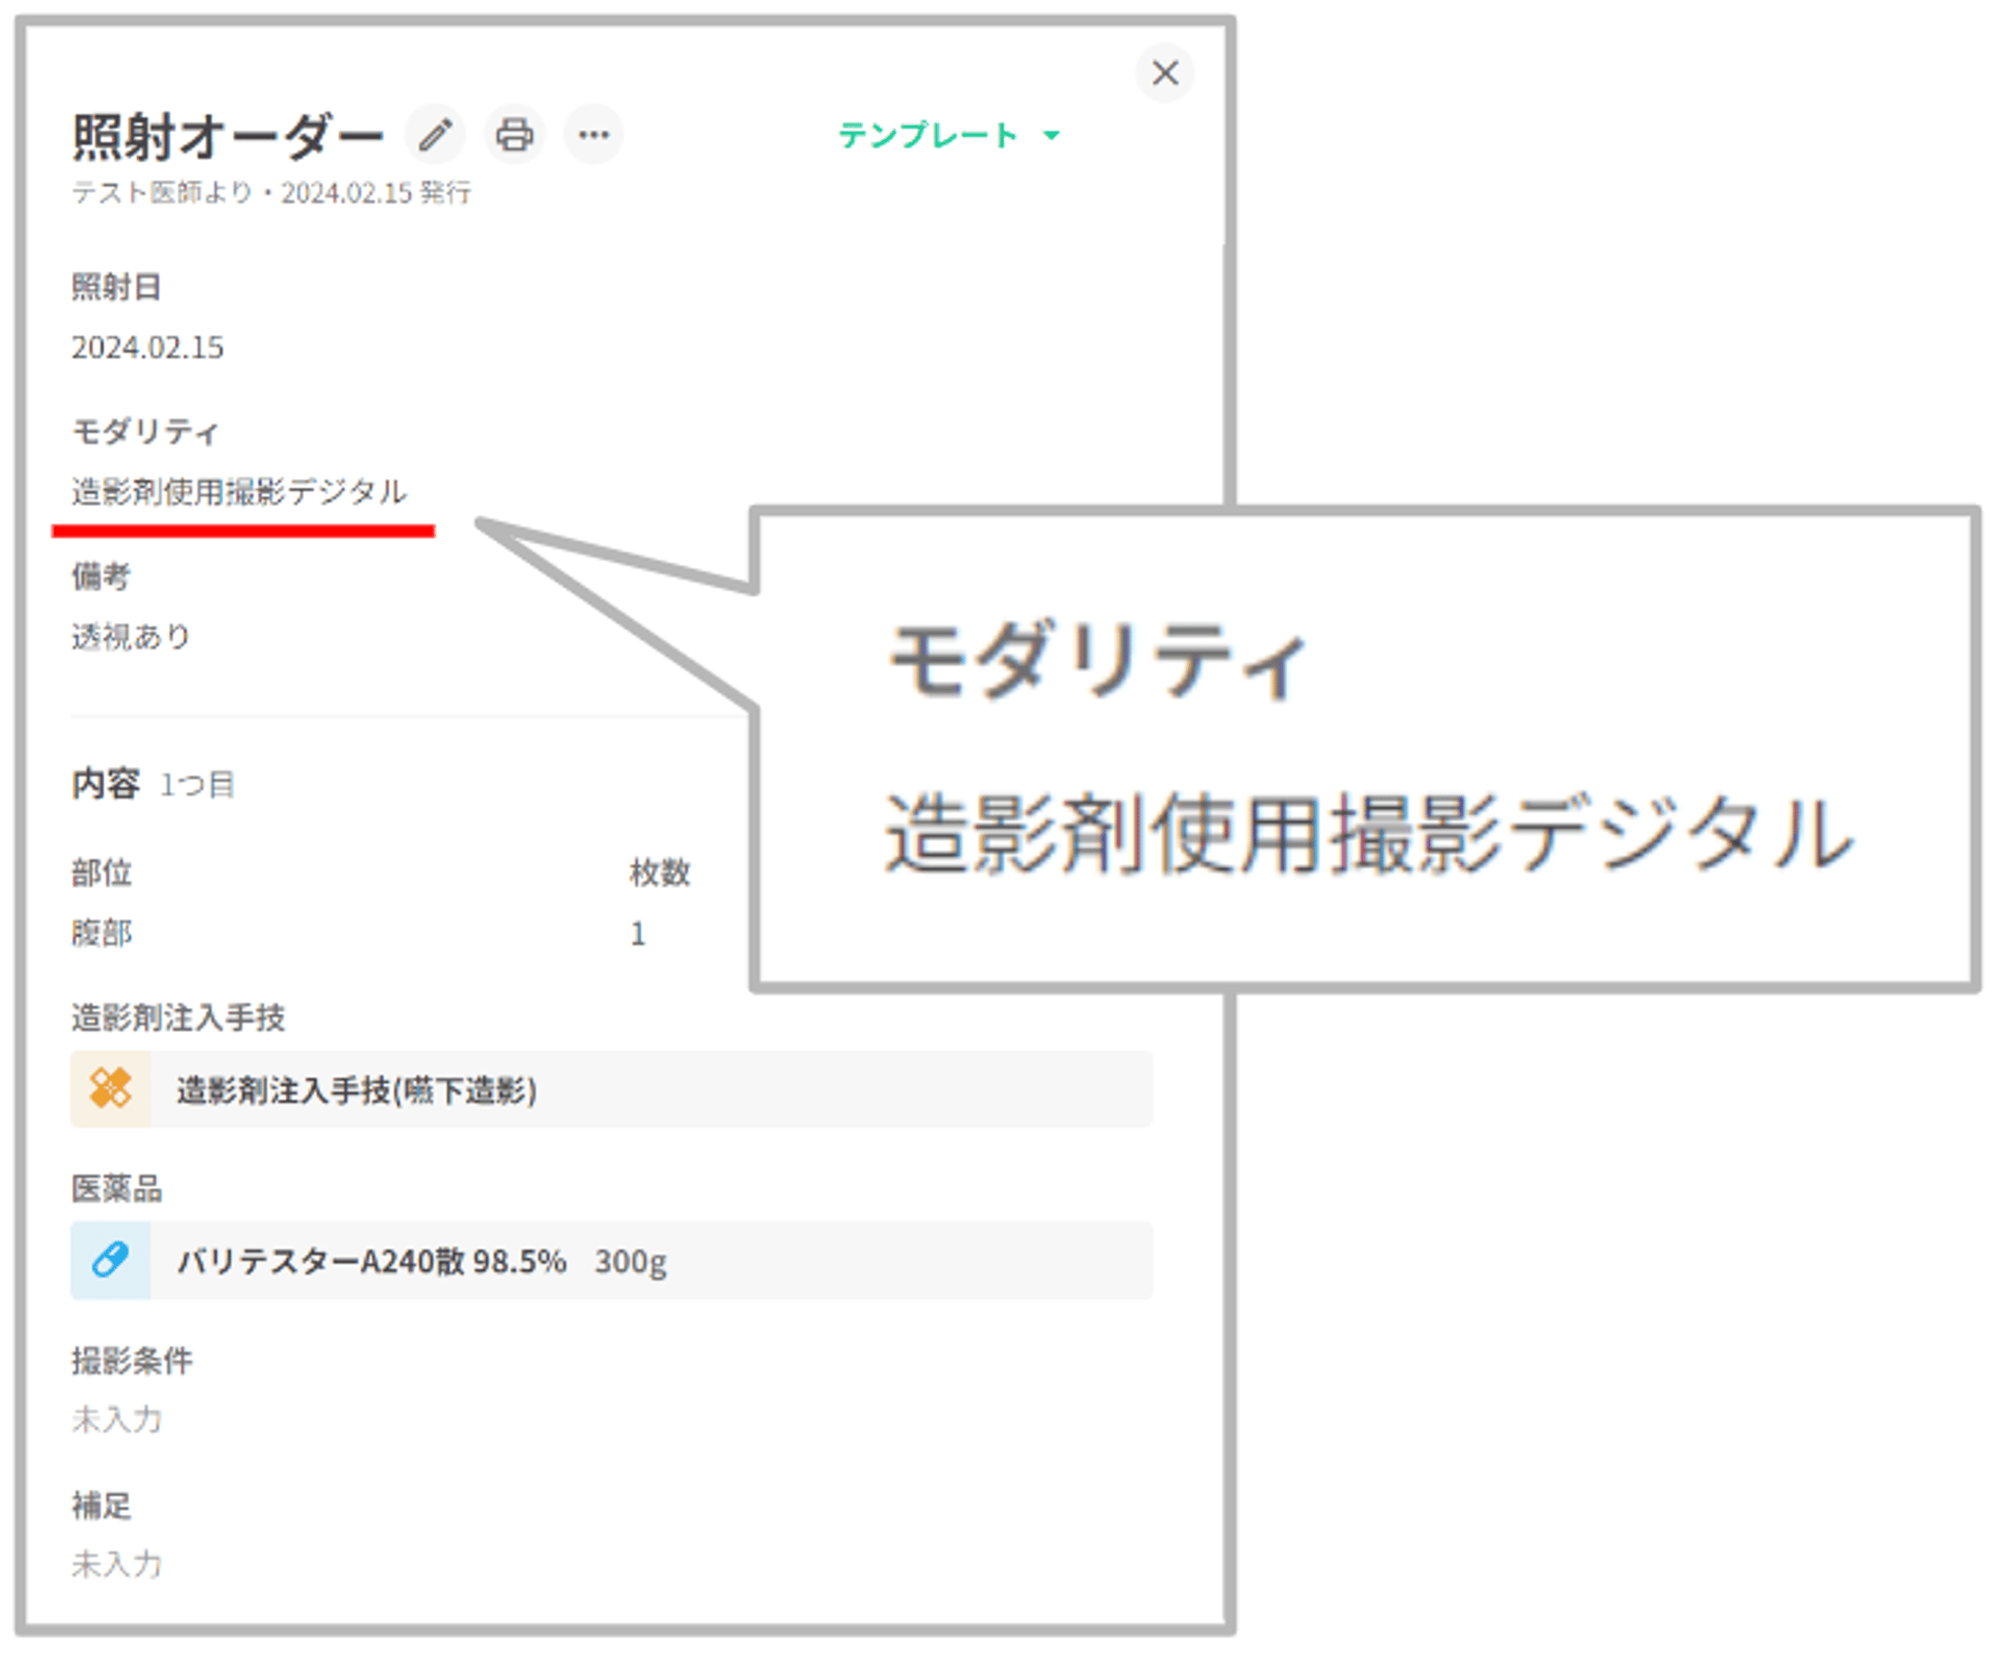Click the 内容 1つ目 section header
This screenshot has height=1653, width=2000.
[x=152, y=784]
